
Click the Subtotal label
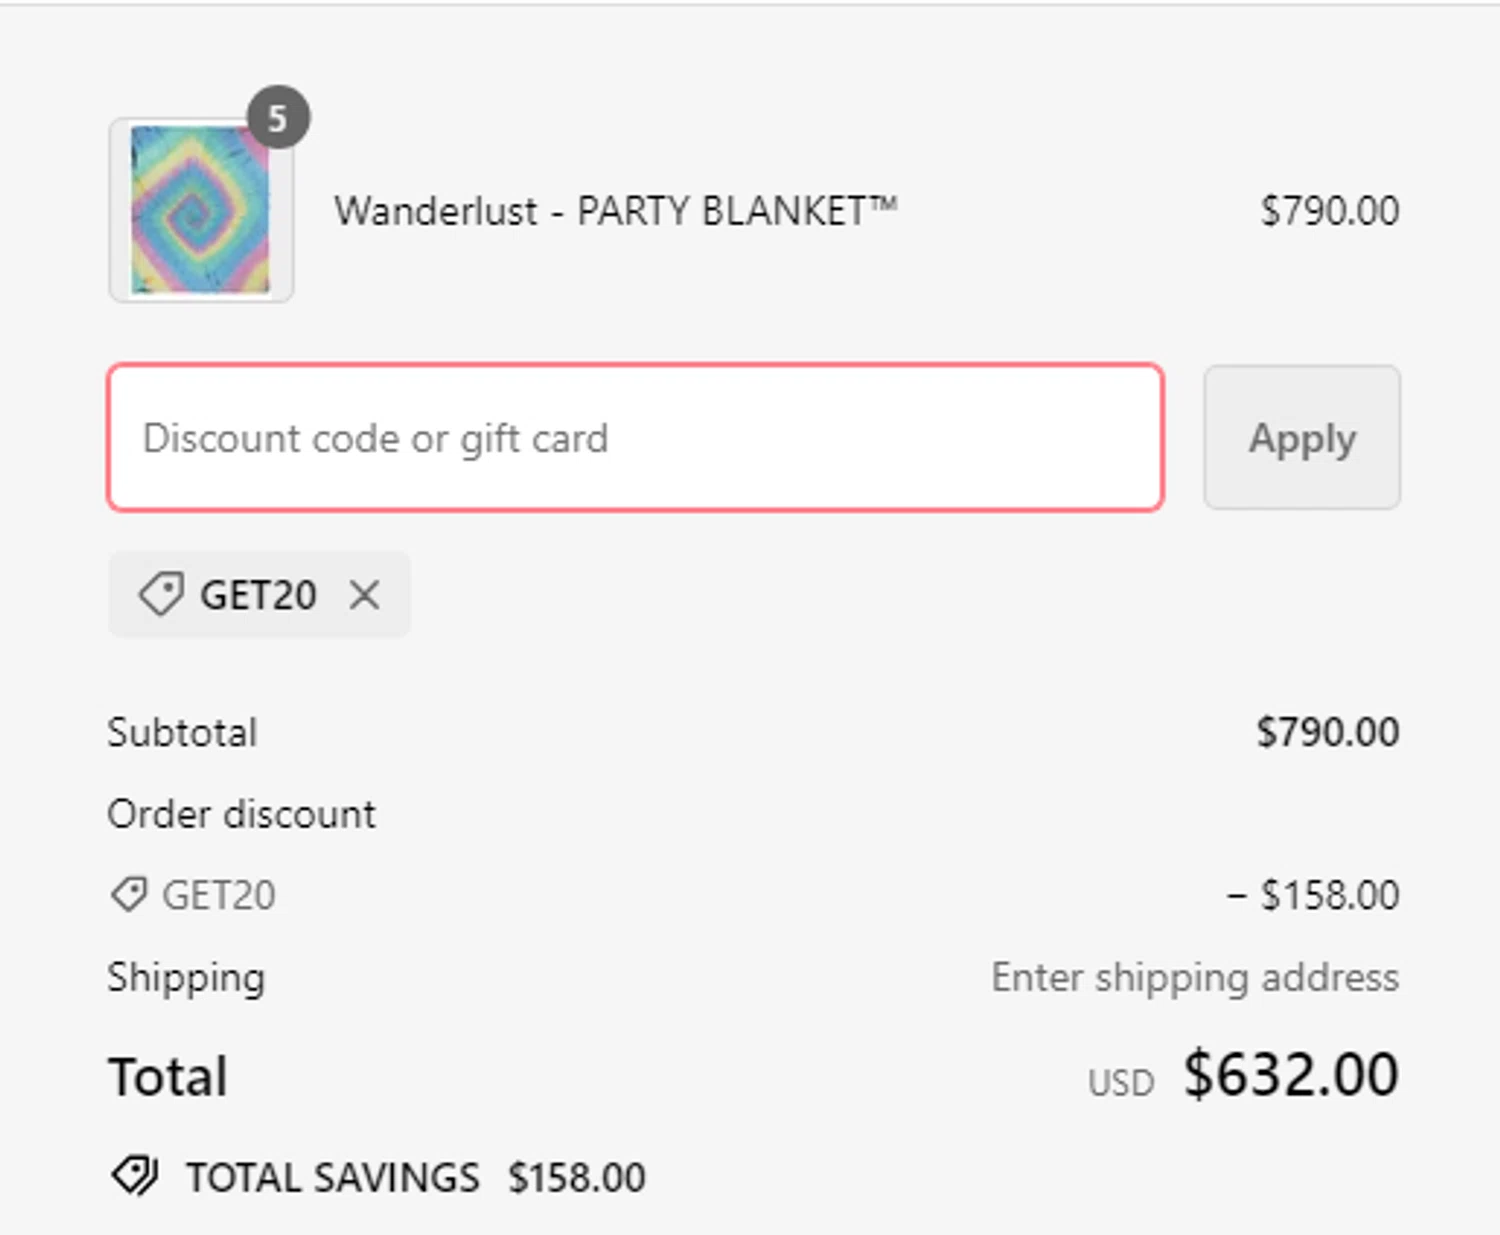tap(182, 732)
